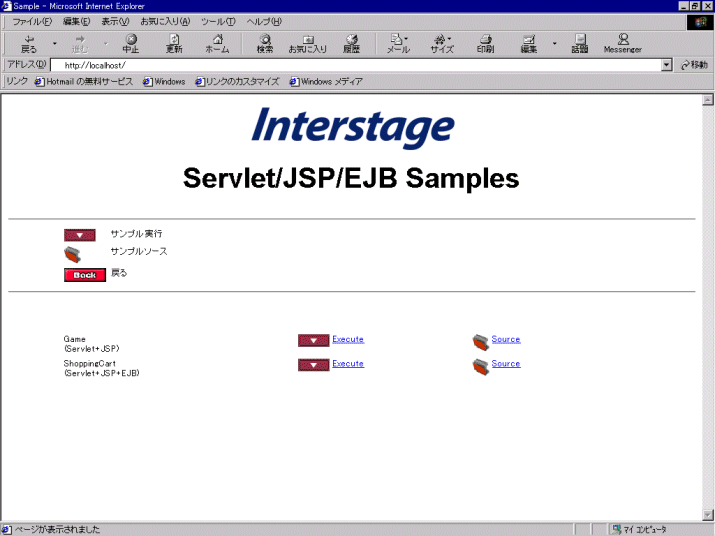
Task: Go to Home (ホーム) via toolbar
Action: (x=217, y=44)
